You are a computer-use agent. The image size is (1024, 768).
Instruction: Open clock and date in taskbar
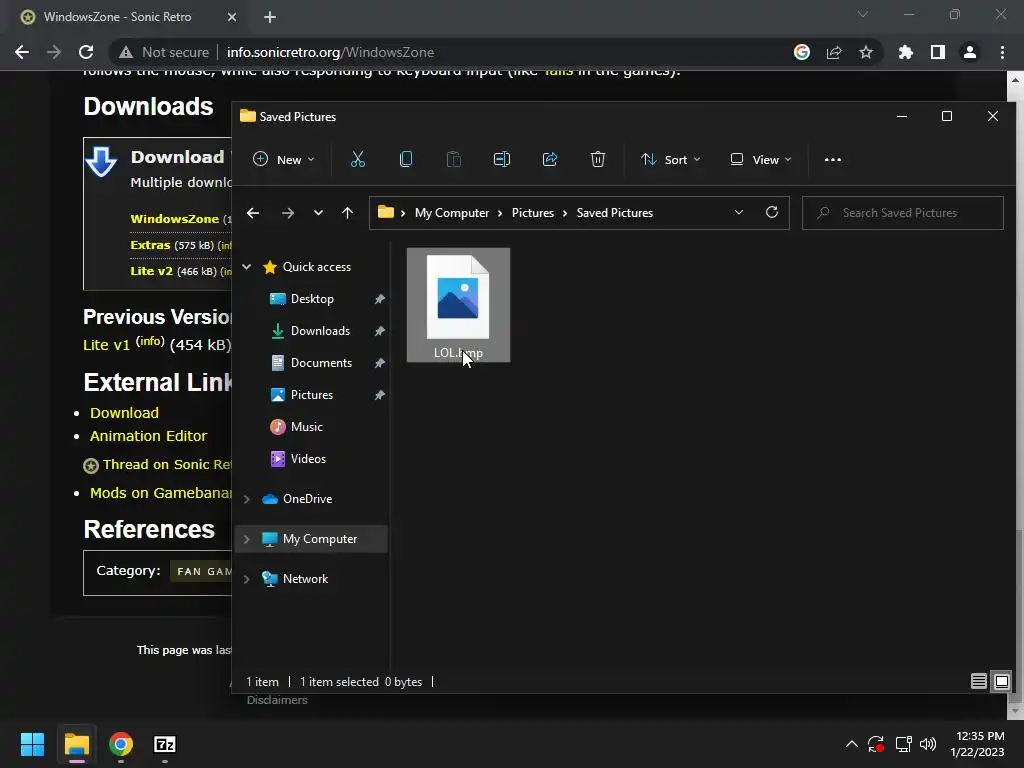978,744
